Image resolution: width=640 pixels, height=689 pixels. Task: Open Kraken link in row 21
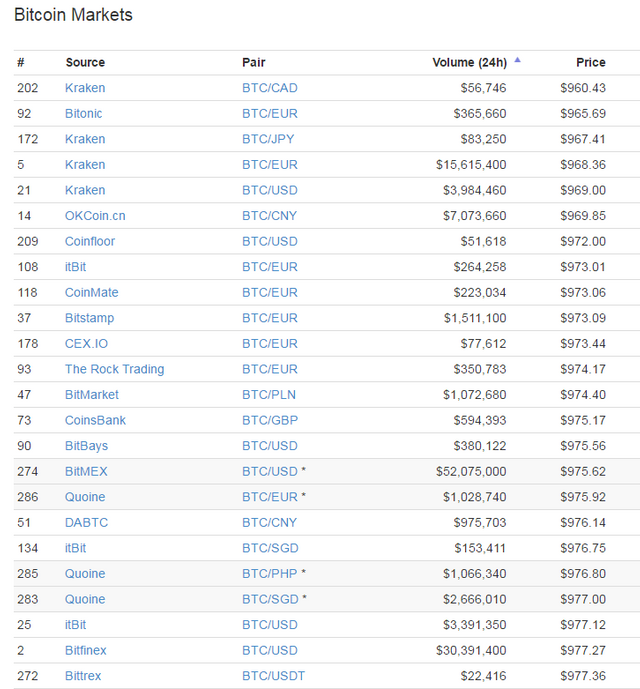(85, 190)
